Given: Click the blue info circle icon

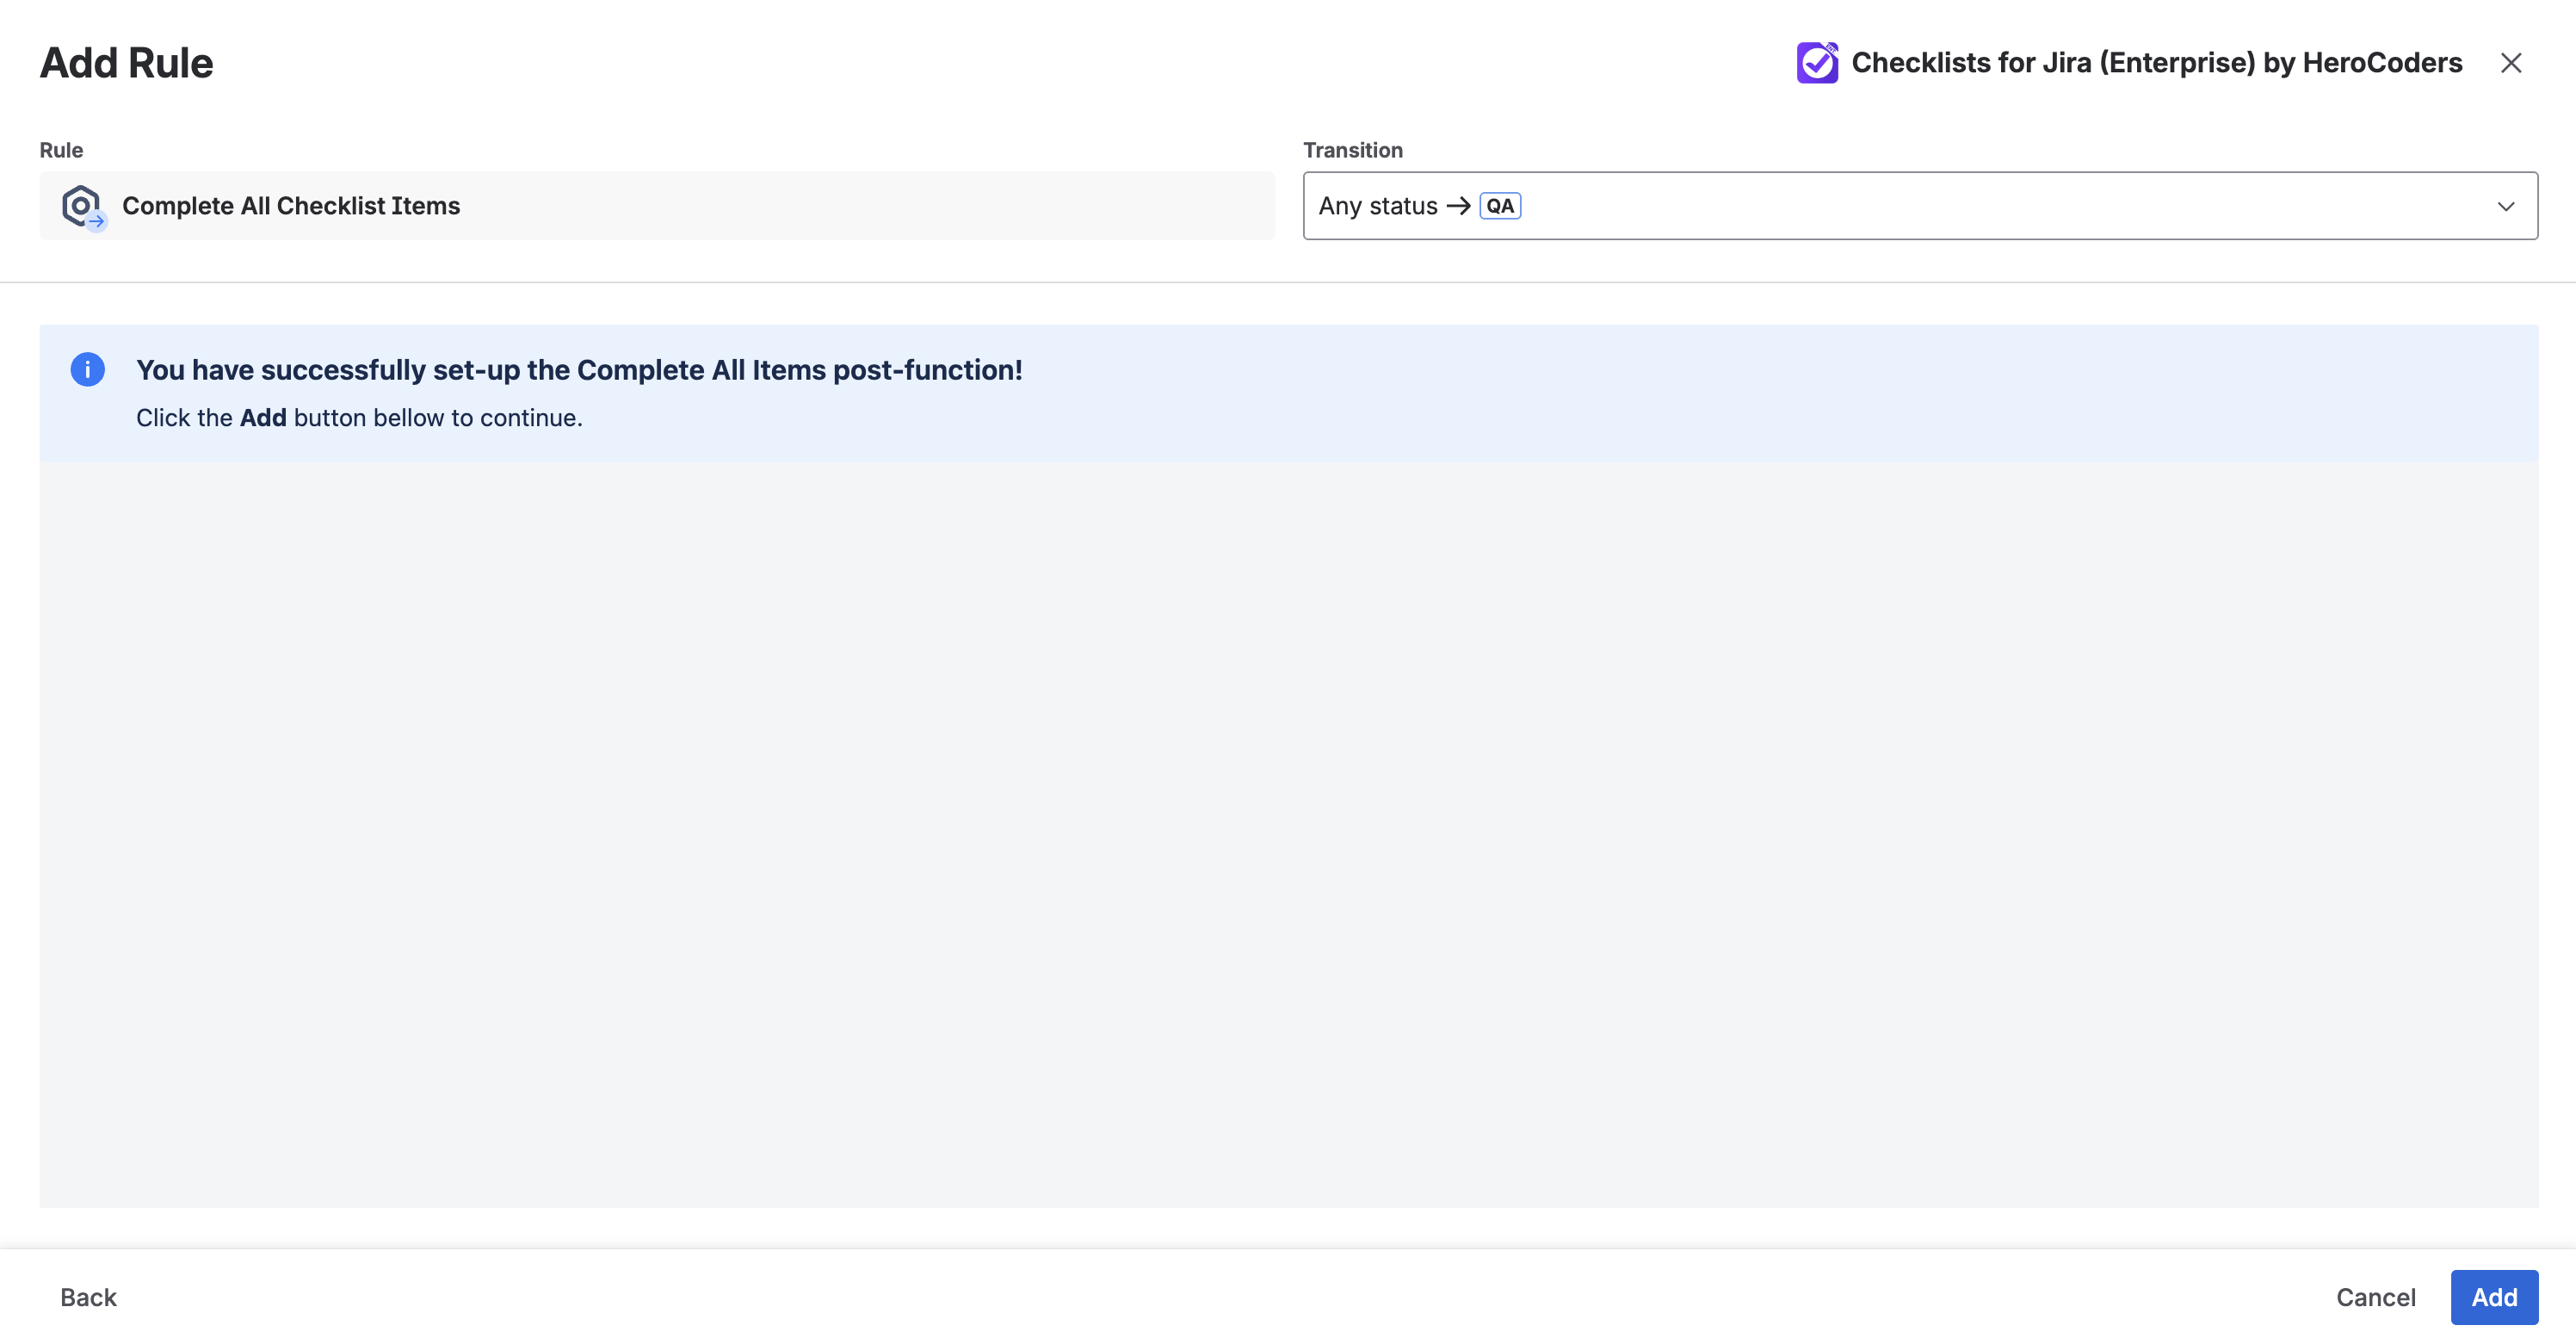Looking at the screenshot, I should [x=88, y=369].
